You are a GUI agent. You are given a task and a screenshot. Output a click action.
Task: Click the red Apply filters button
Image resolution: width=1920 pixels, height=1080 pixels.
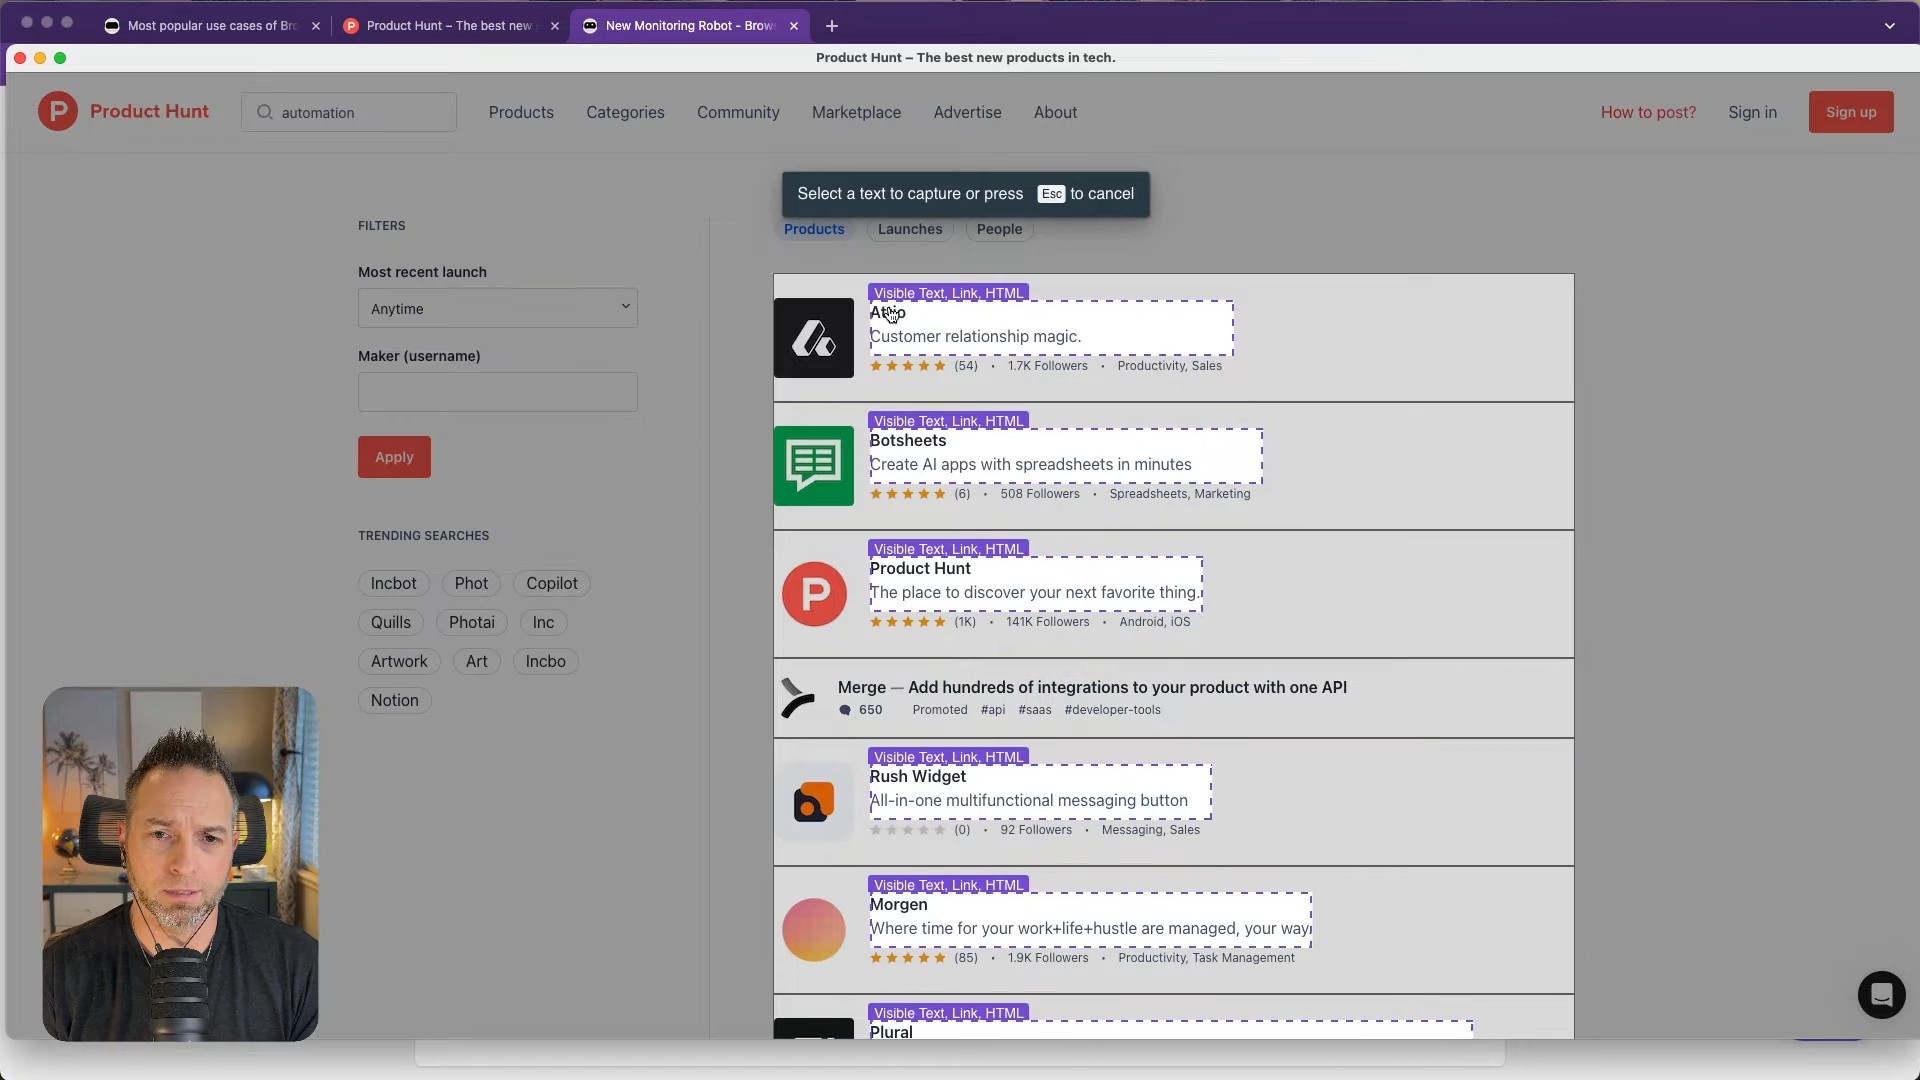[x=394, y=457]
